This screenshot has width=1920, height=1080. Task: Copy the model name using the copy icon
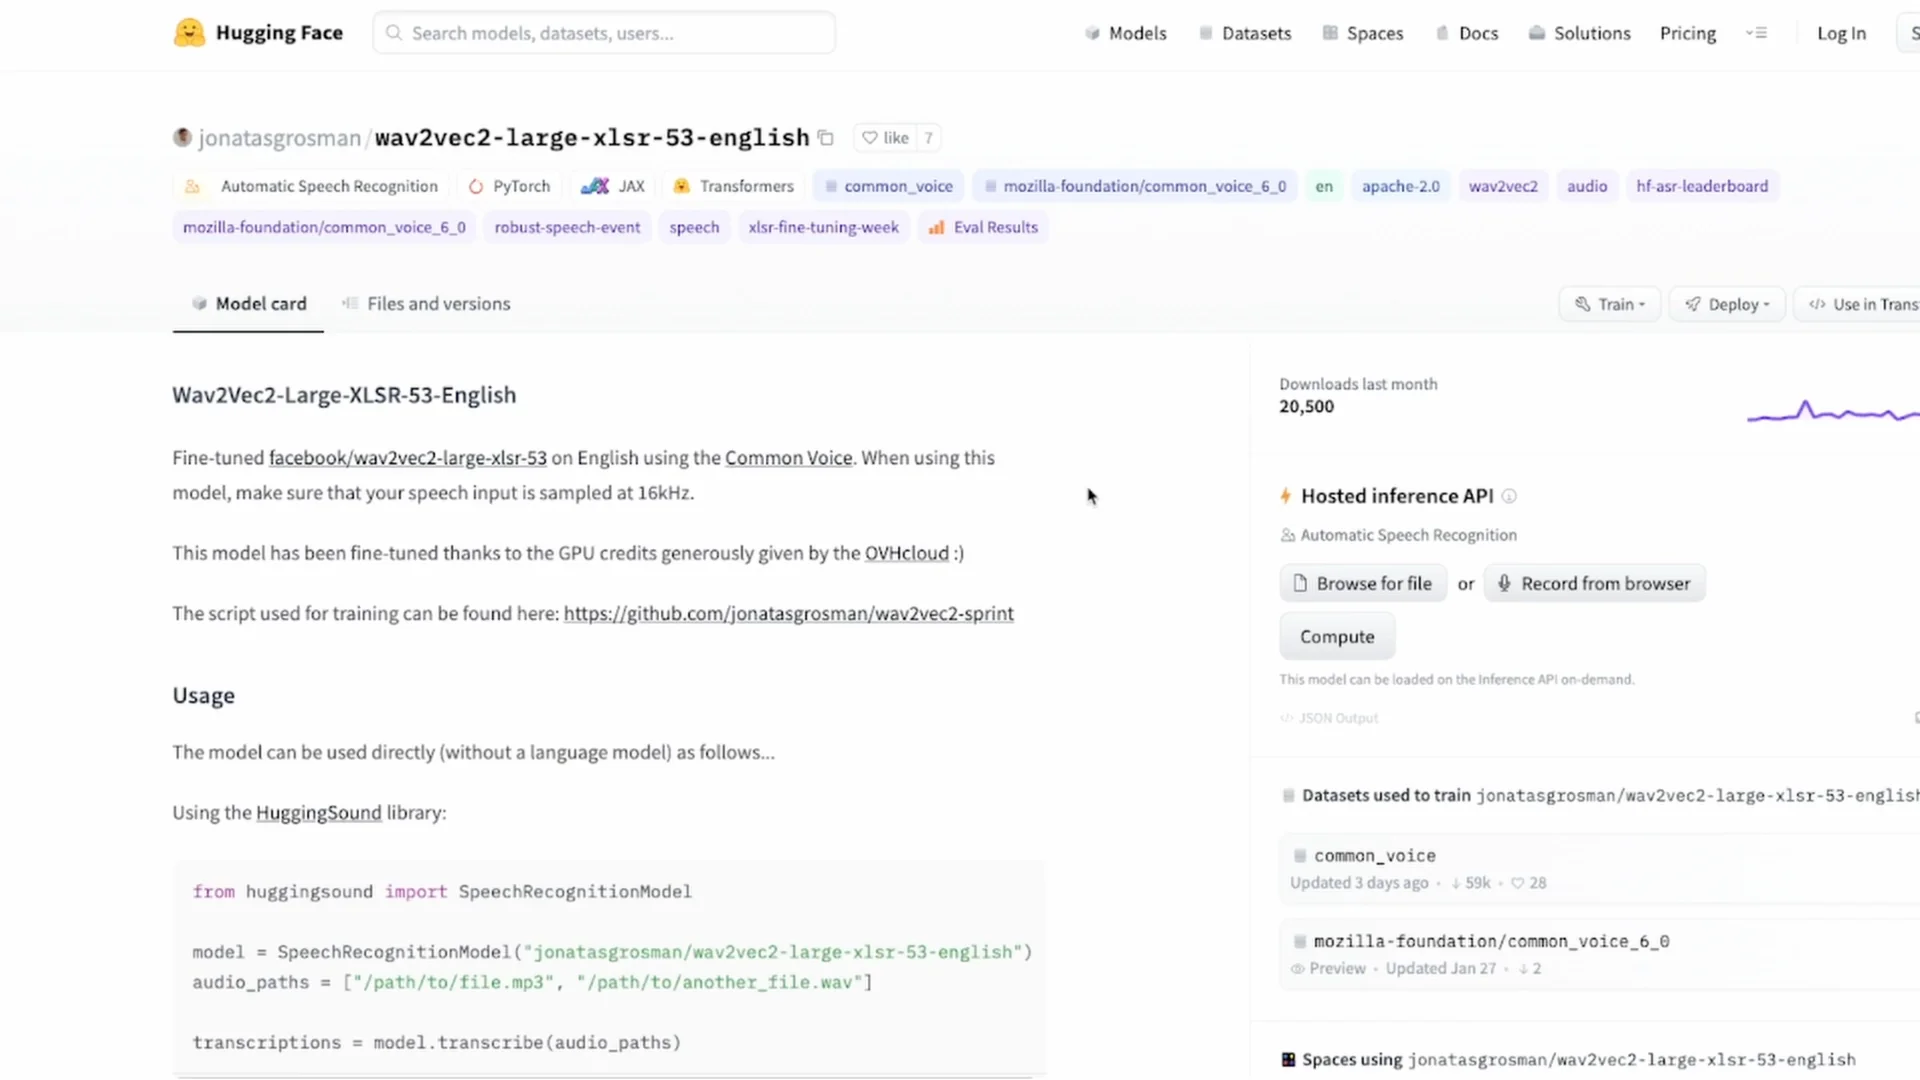click(x=826, y=138)
